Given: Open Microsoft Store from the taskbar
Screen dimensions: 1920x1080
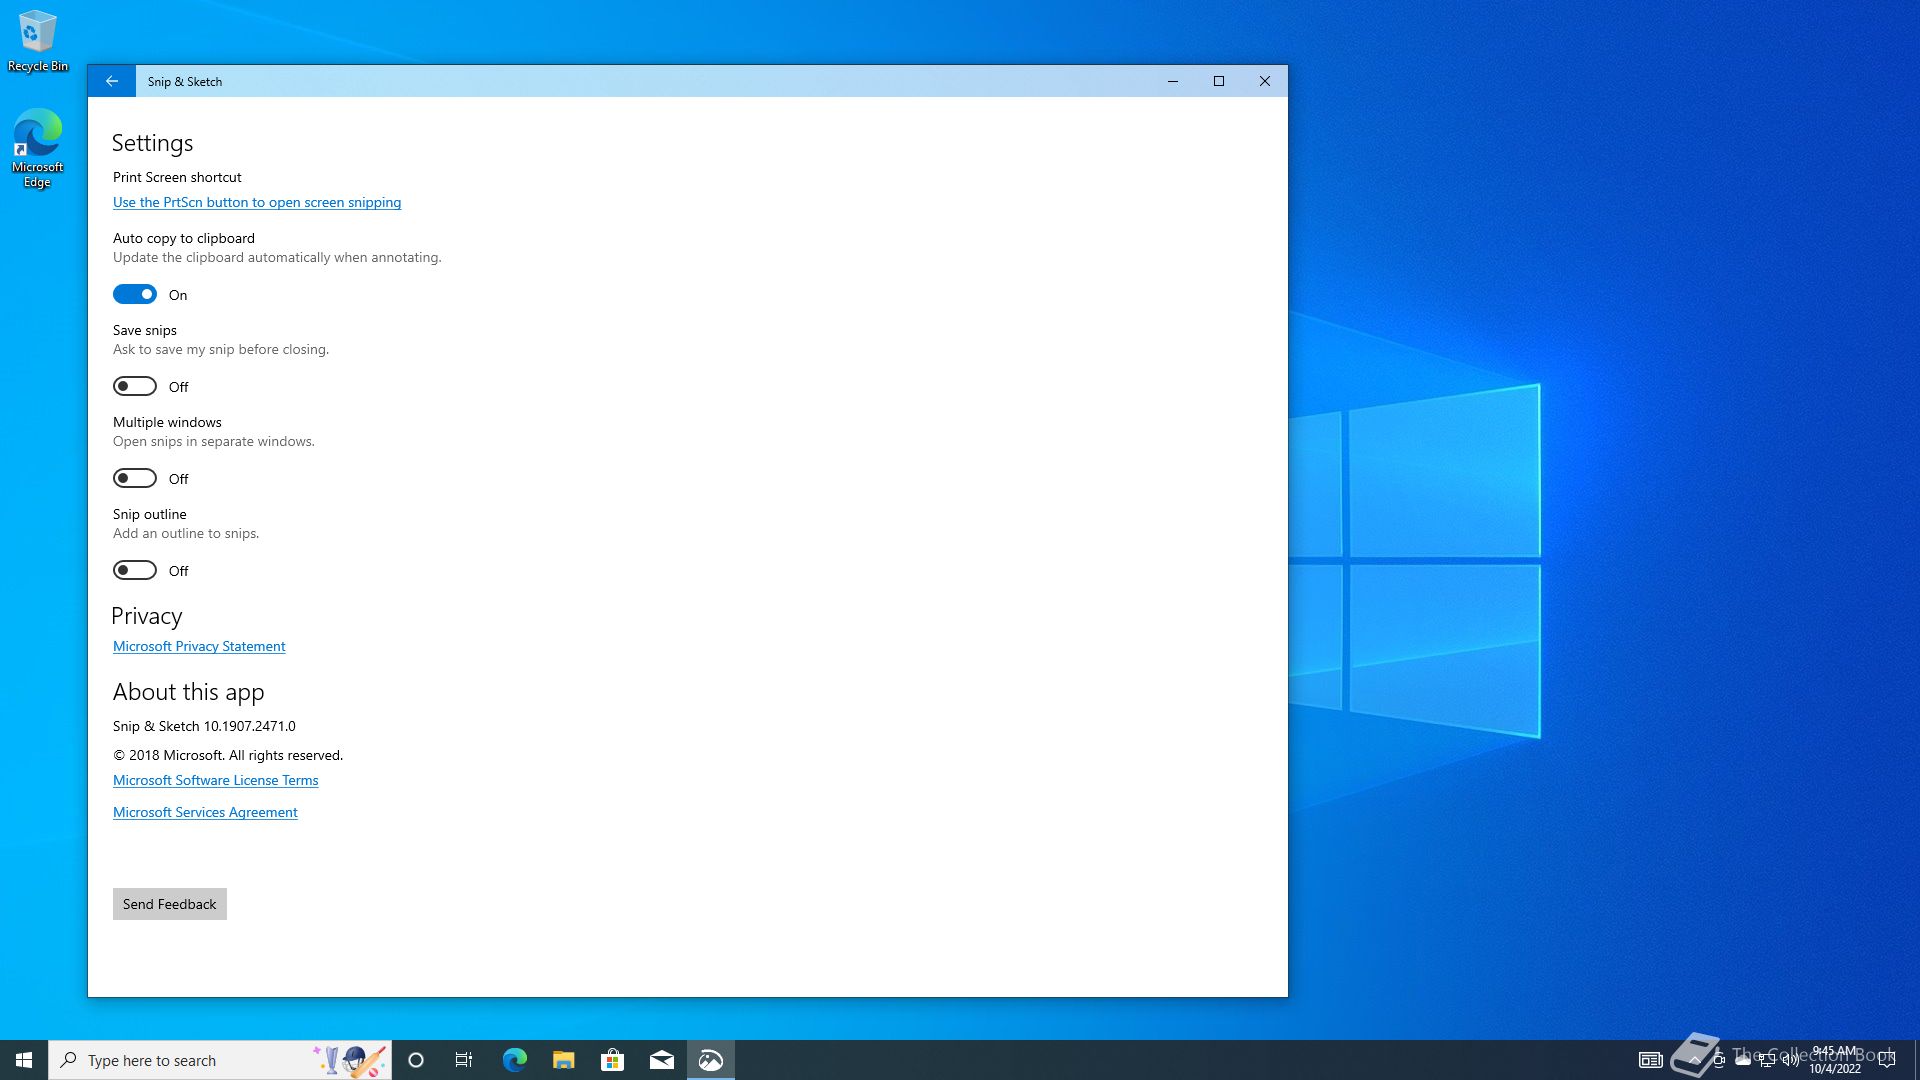Looking at the screenshot, I should point(612,1060).
